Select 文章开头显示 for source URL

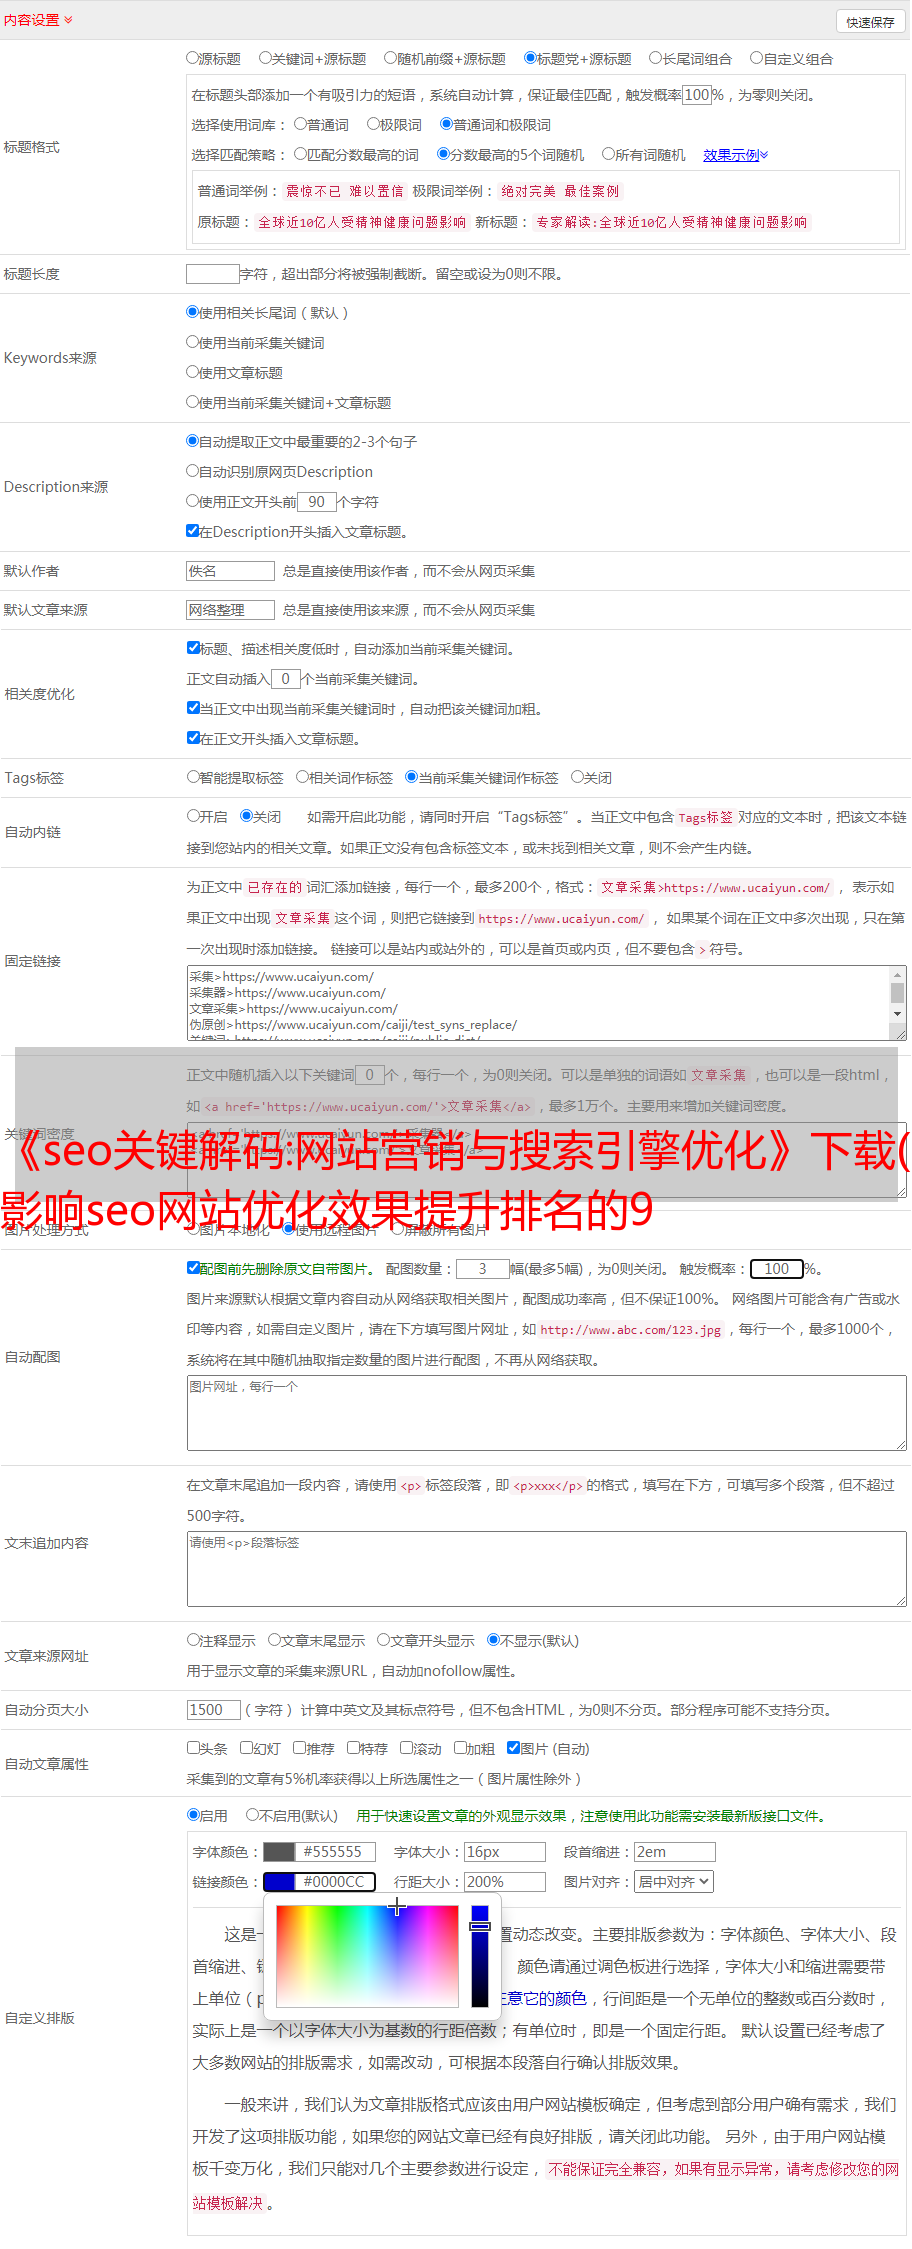coord(383,1640)
